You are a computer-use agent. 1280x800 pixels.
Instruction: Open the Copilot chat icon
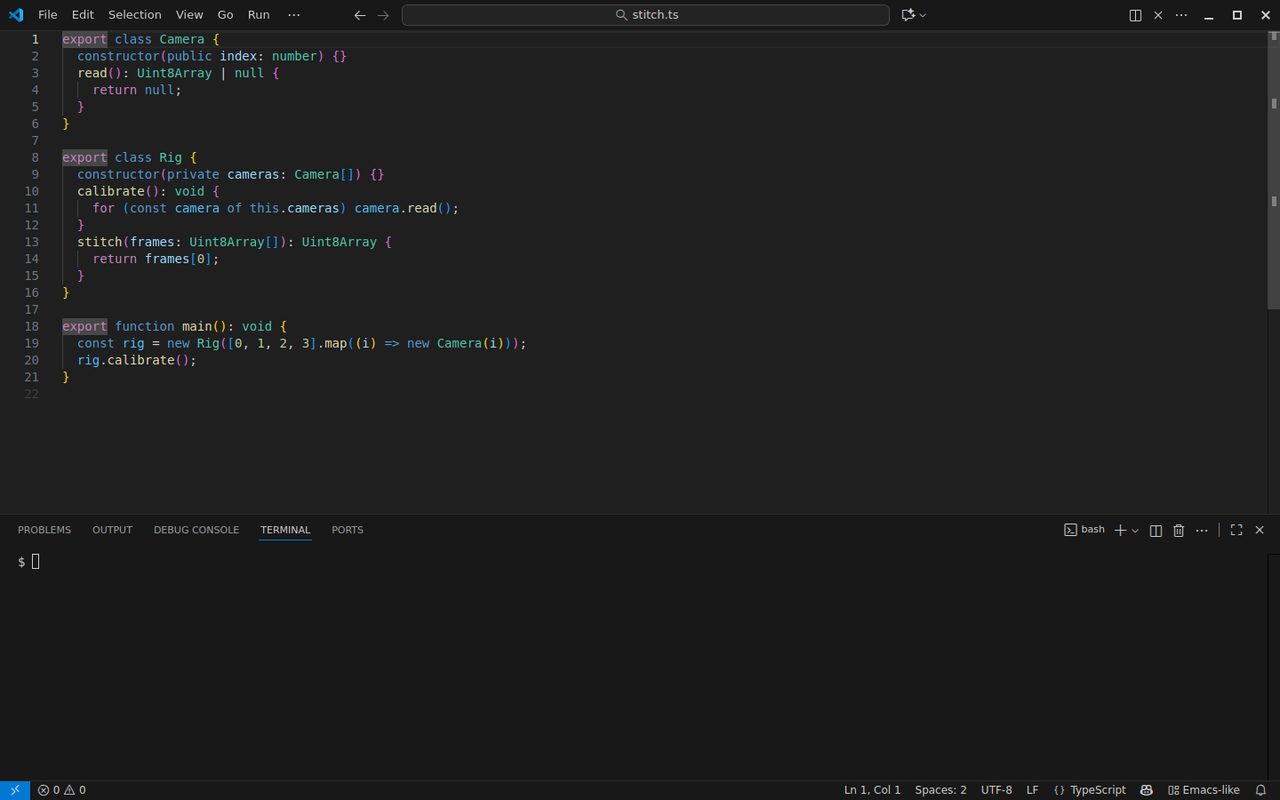point(908,15)
